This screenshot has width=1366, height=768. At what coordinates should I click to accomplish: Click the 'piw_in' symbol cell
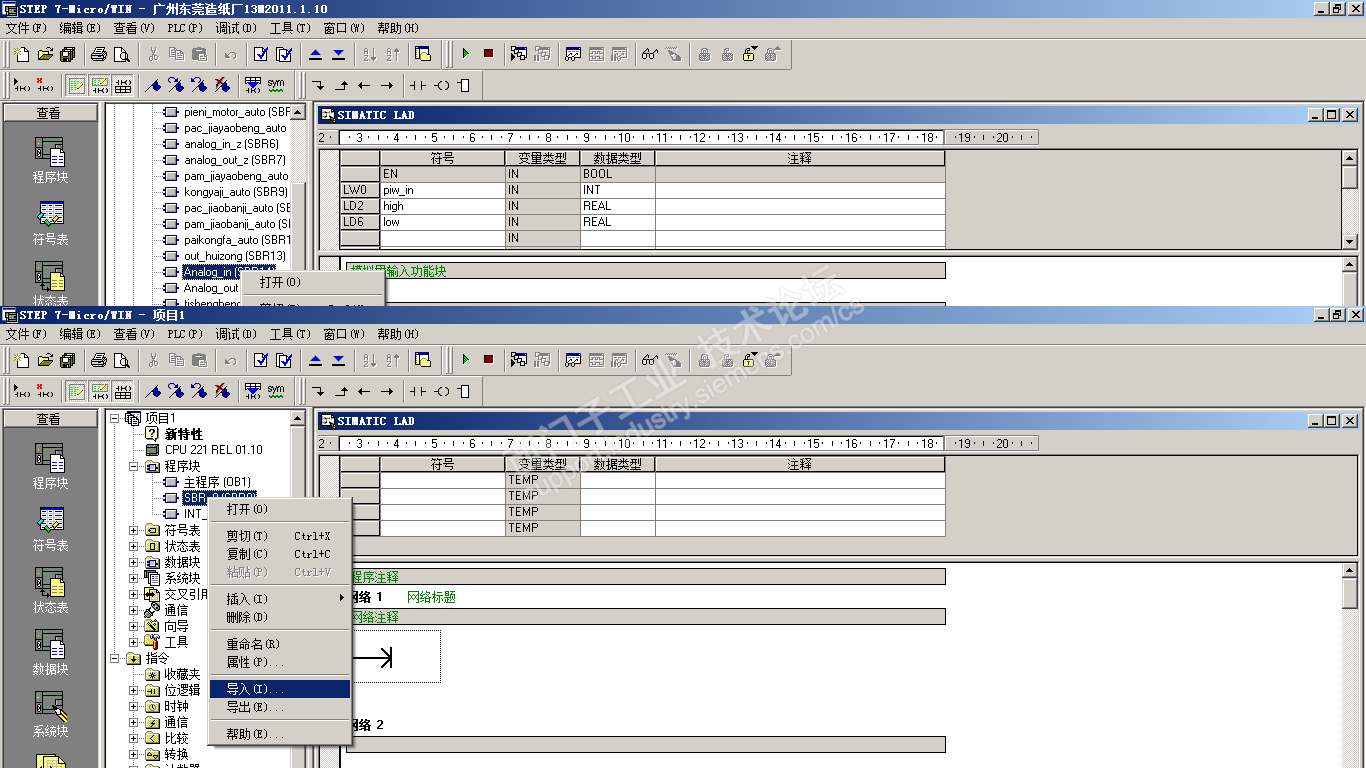pos(443,190)
